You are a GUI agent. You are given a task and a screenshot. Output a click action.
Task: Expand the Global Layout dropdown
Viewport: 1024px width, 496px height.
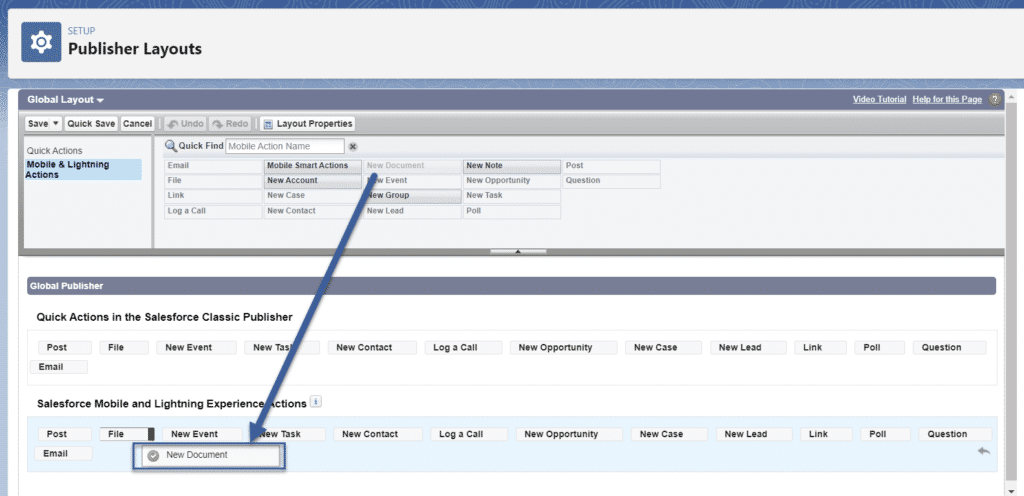[66, 100]
